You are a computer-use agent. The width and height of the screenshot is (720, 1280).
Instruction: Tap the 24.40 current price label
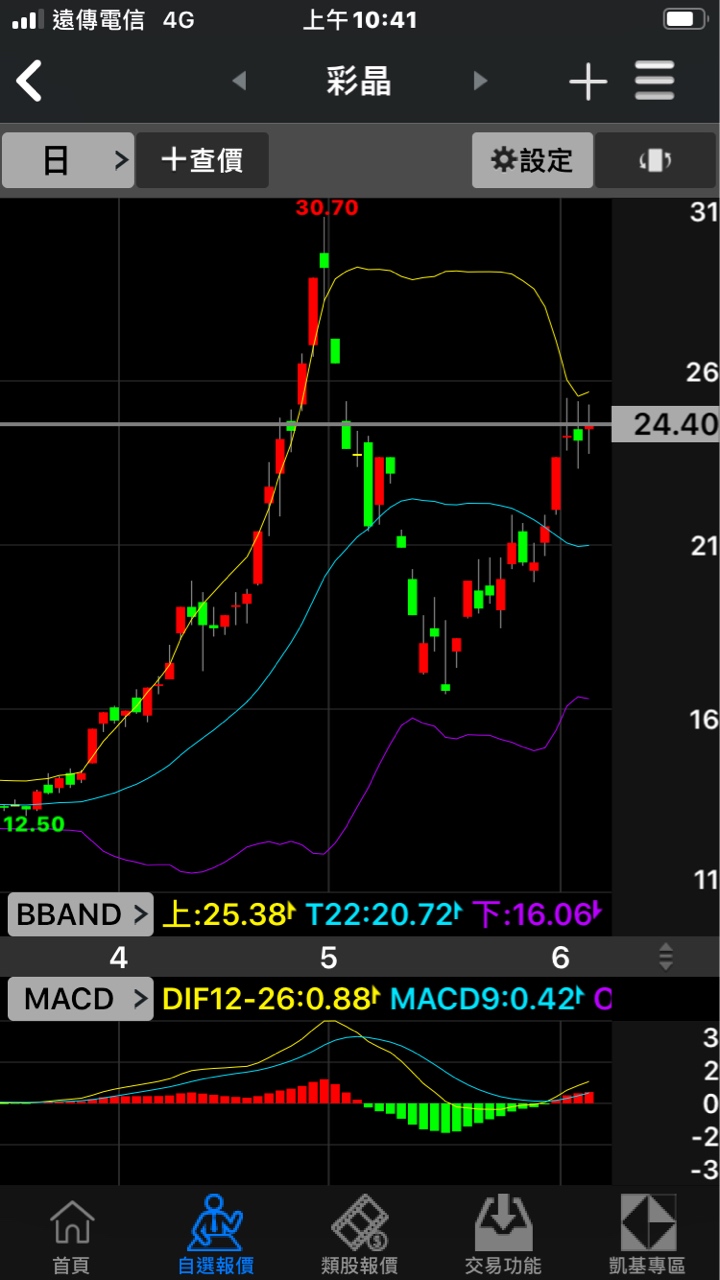point(665,424)
